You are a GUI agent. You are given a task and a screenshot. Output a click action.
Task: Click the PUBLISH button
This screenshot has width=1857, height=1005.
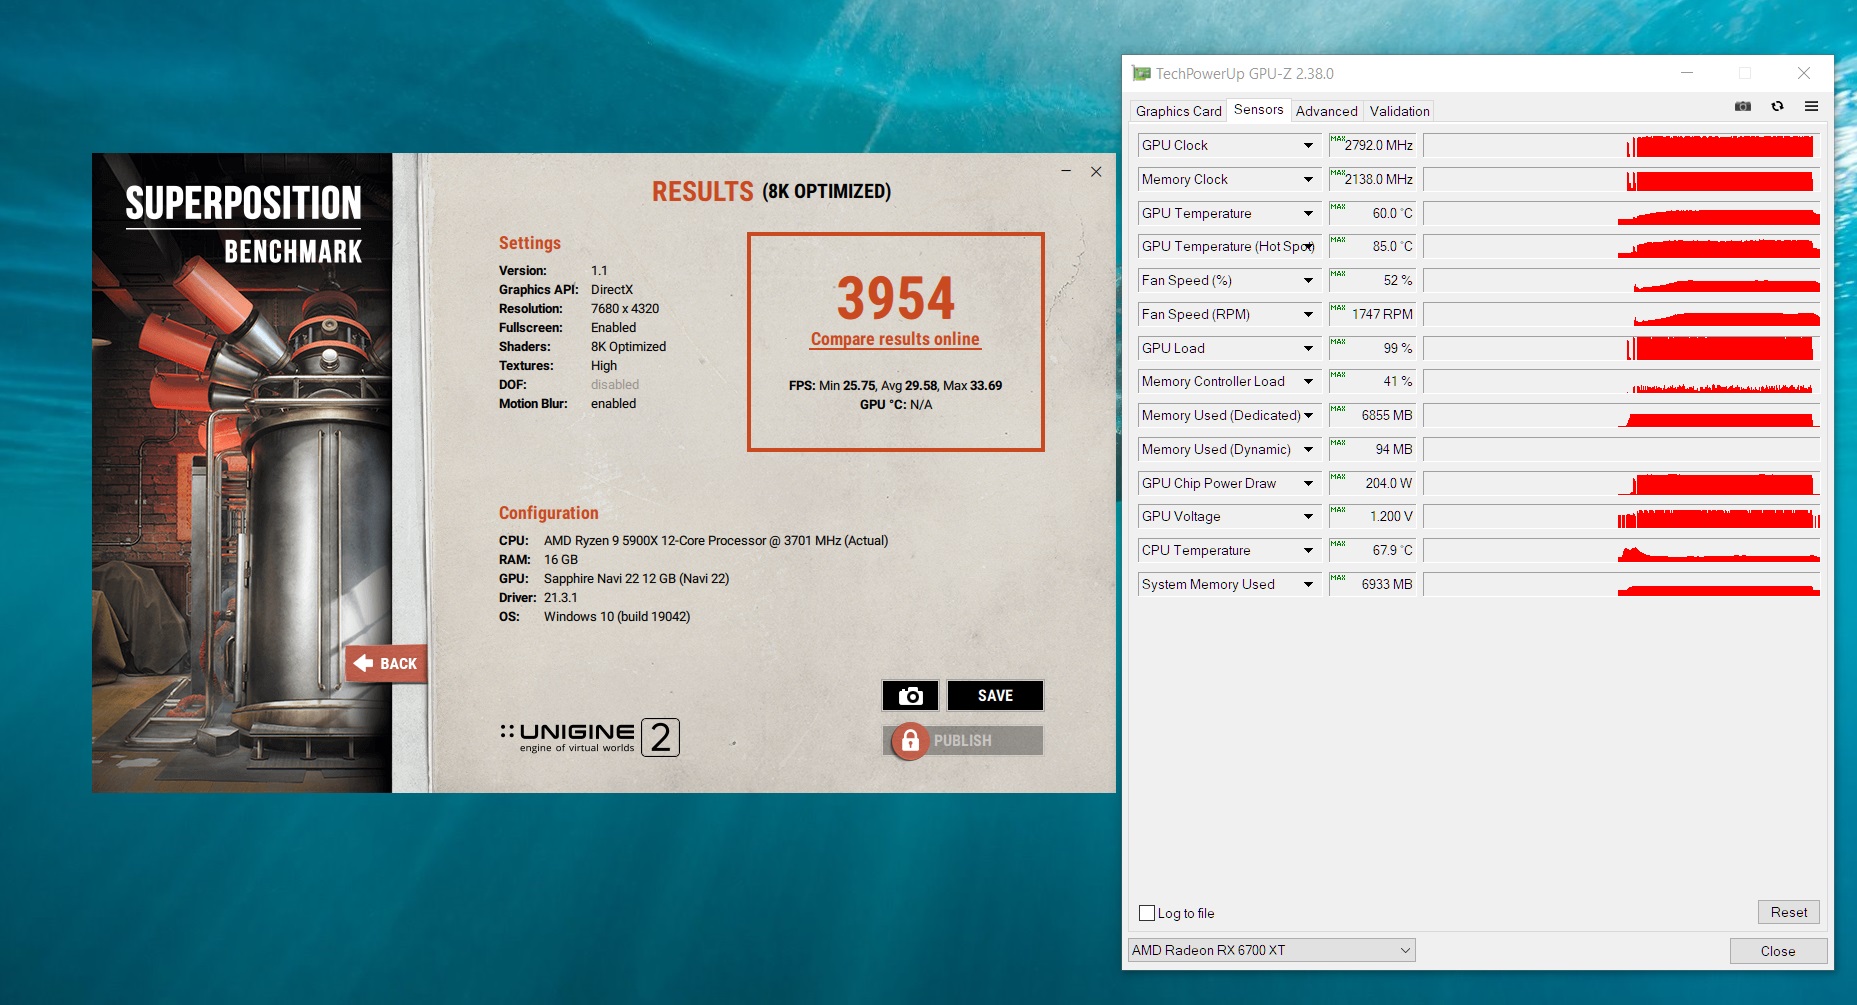point(963,740)
